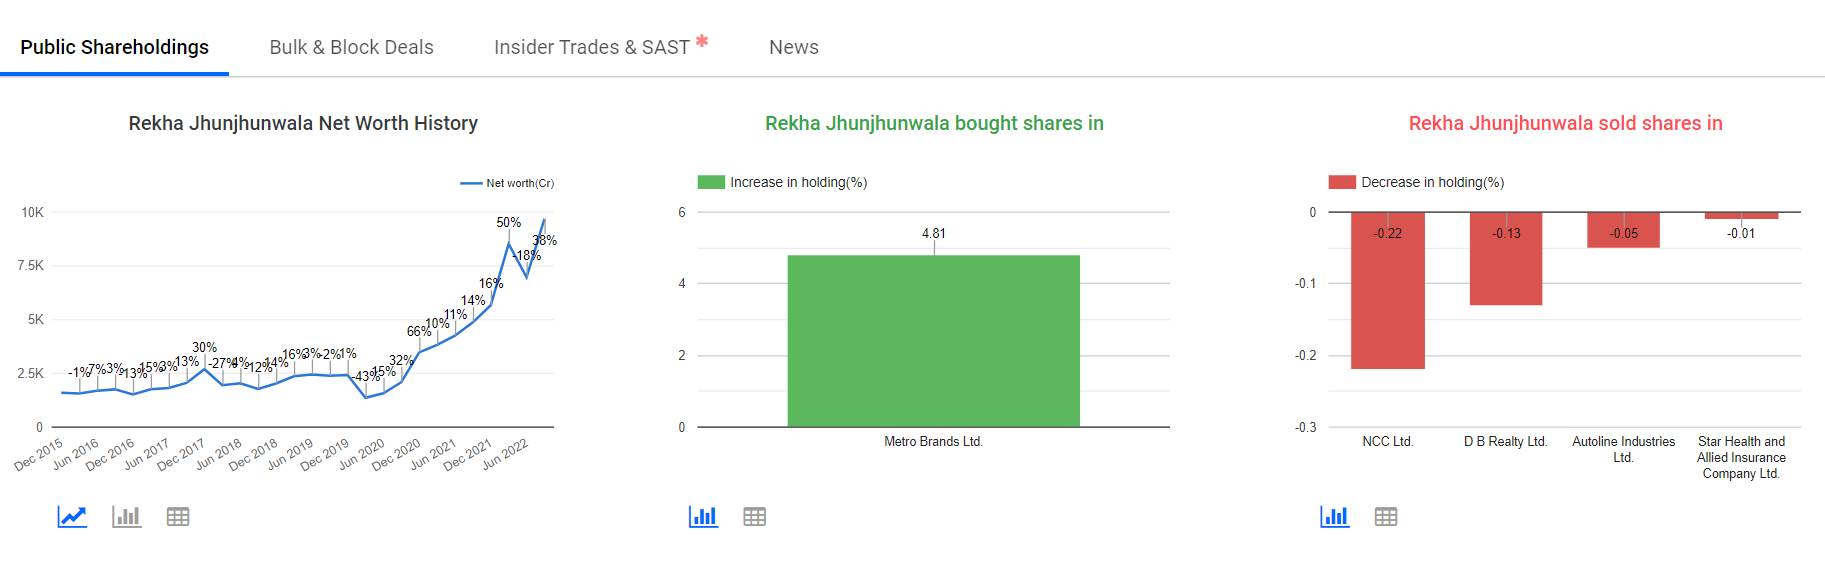
Task: Toggle Increase in holding(%) legend swatch
Action: pos(711,182)
